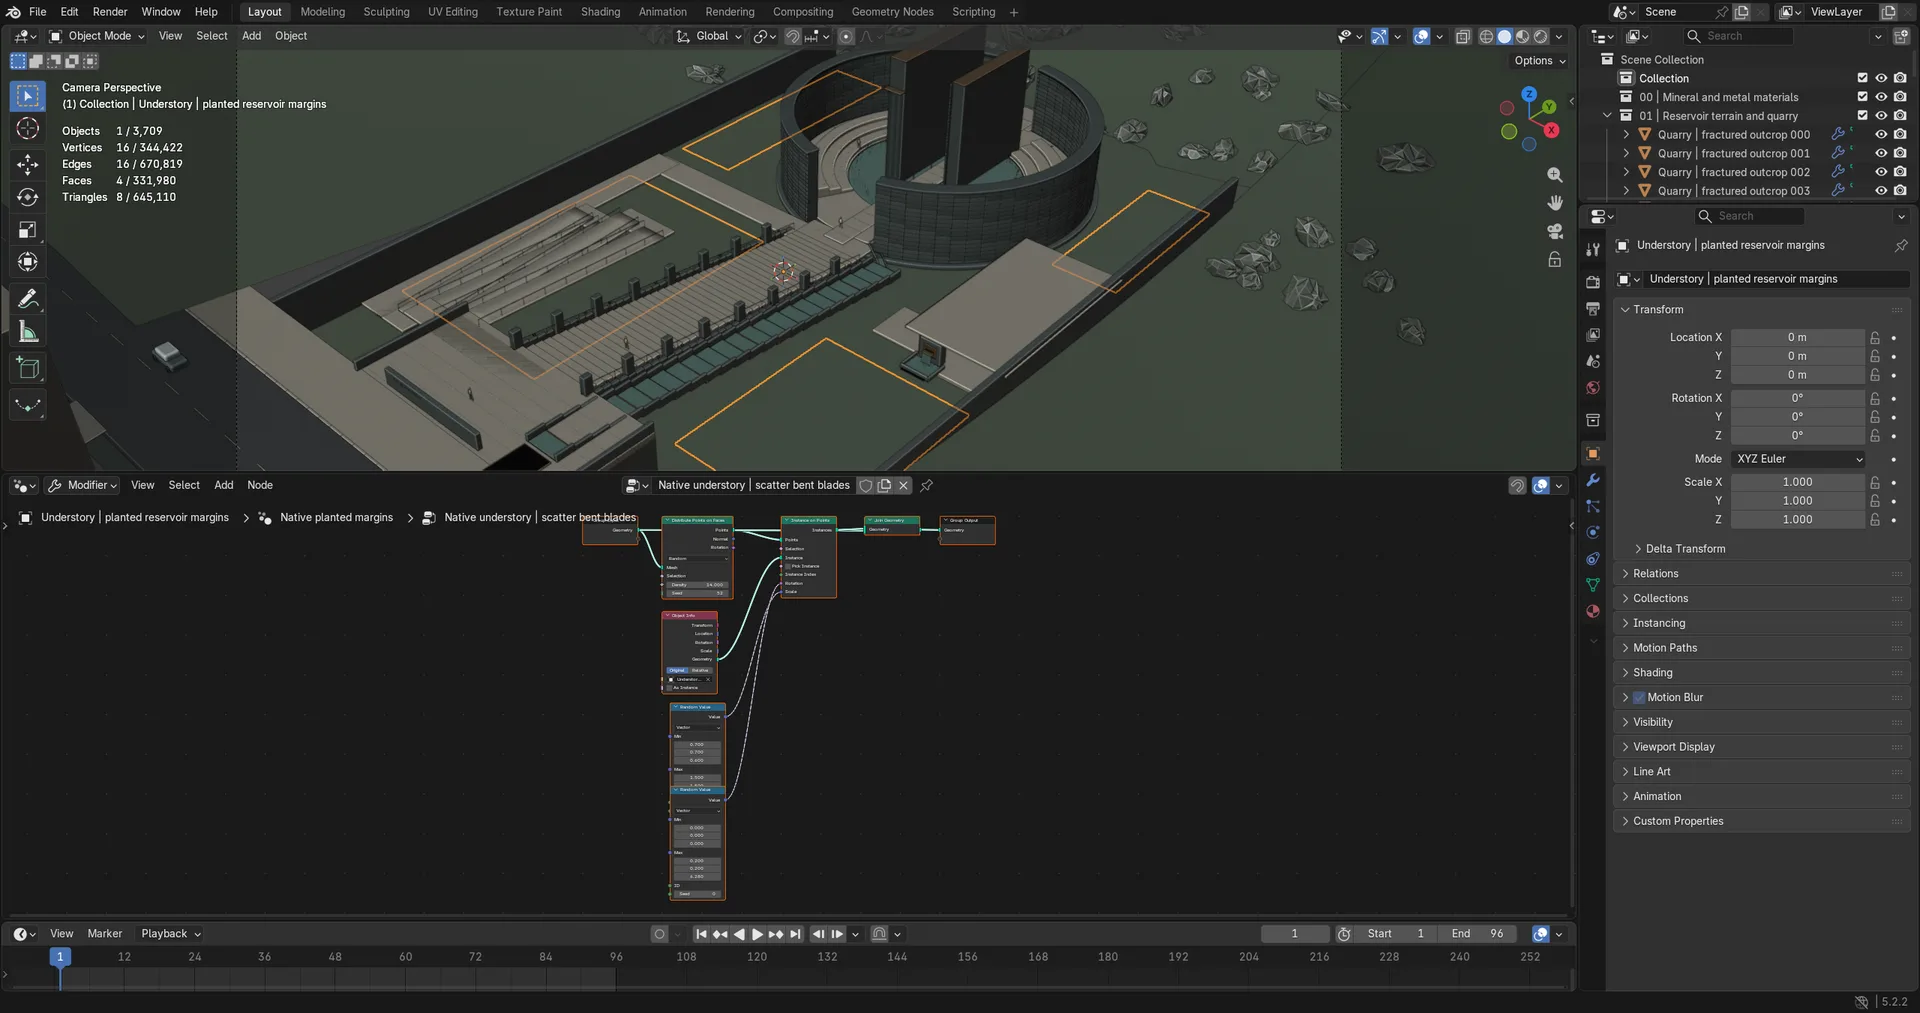Click the pan view hand icon
This screenshot has width=1920, height=1013.
pyautogui.click(x=1555, y=203)
